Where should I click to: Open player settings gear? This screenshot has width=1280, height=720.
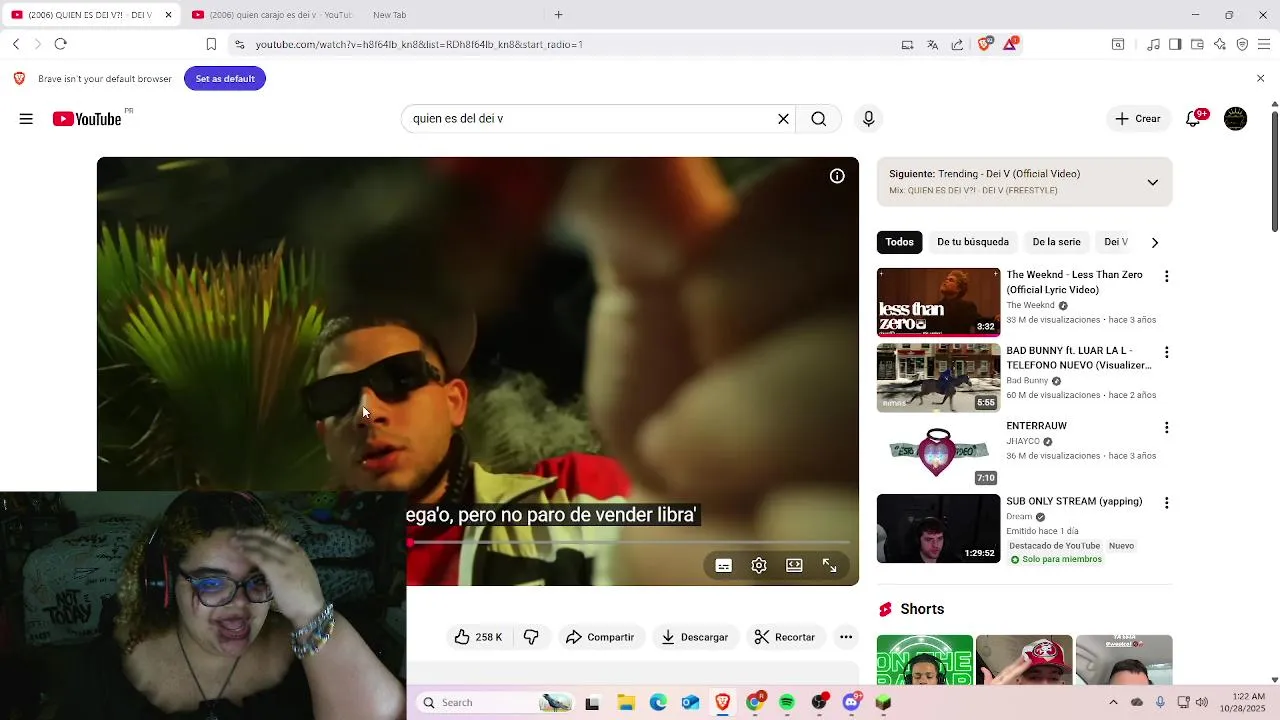[759, 565]
